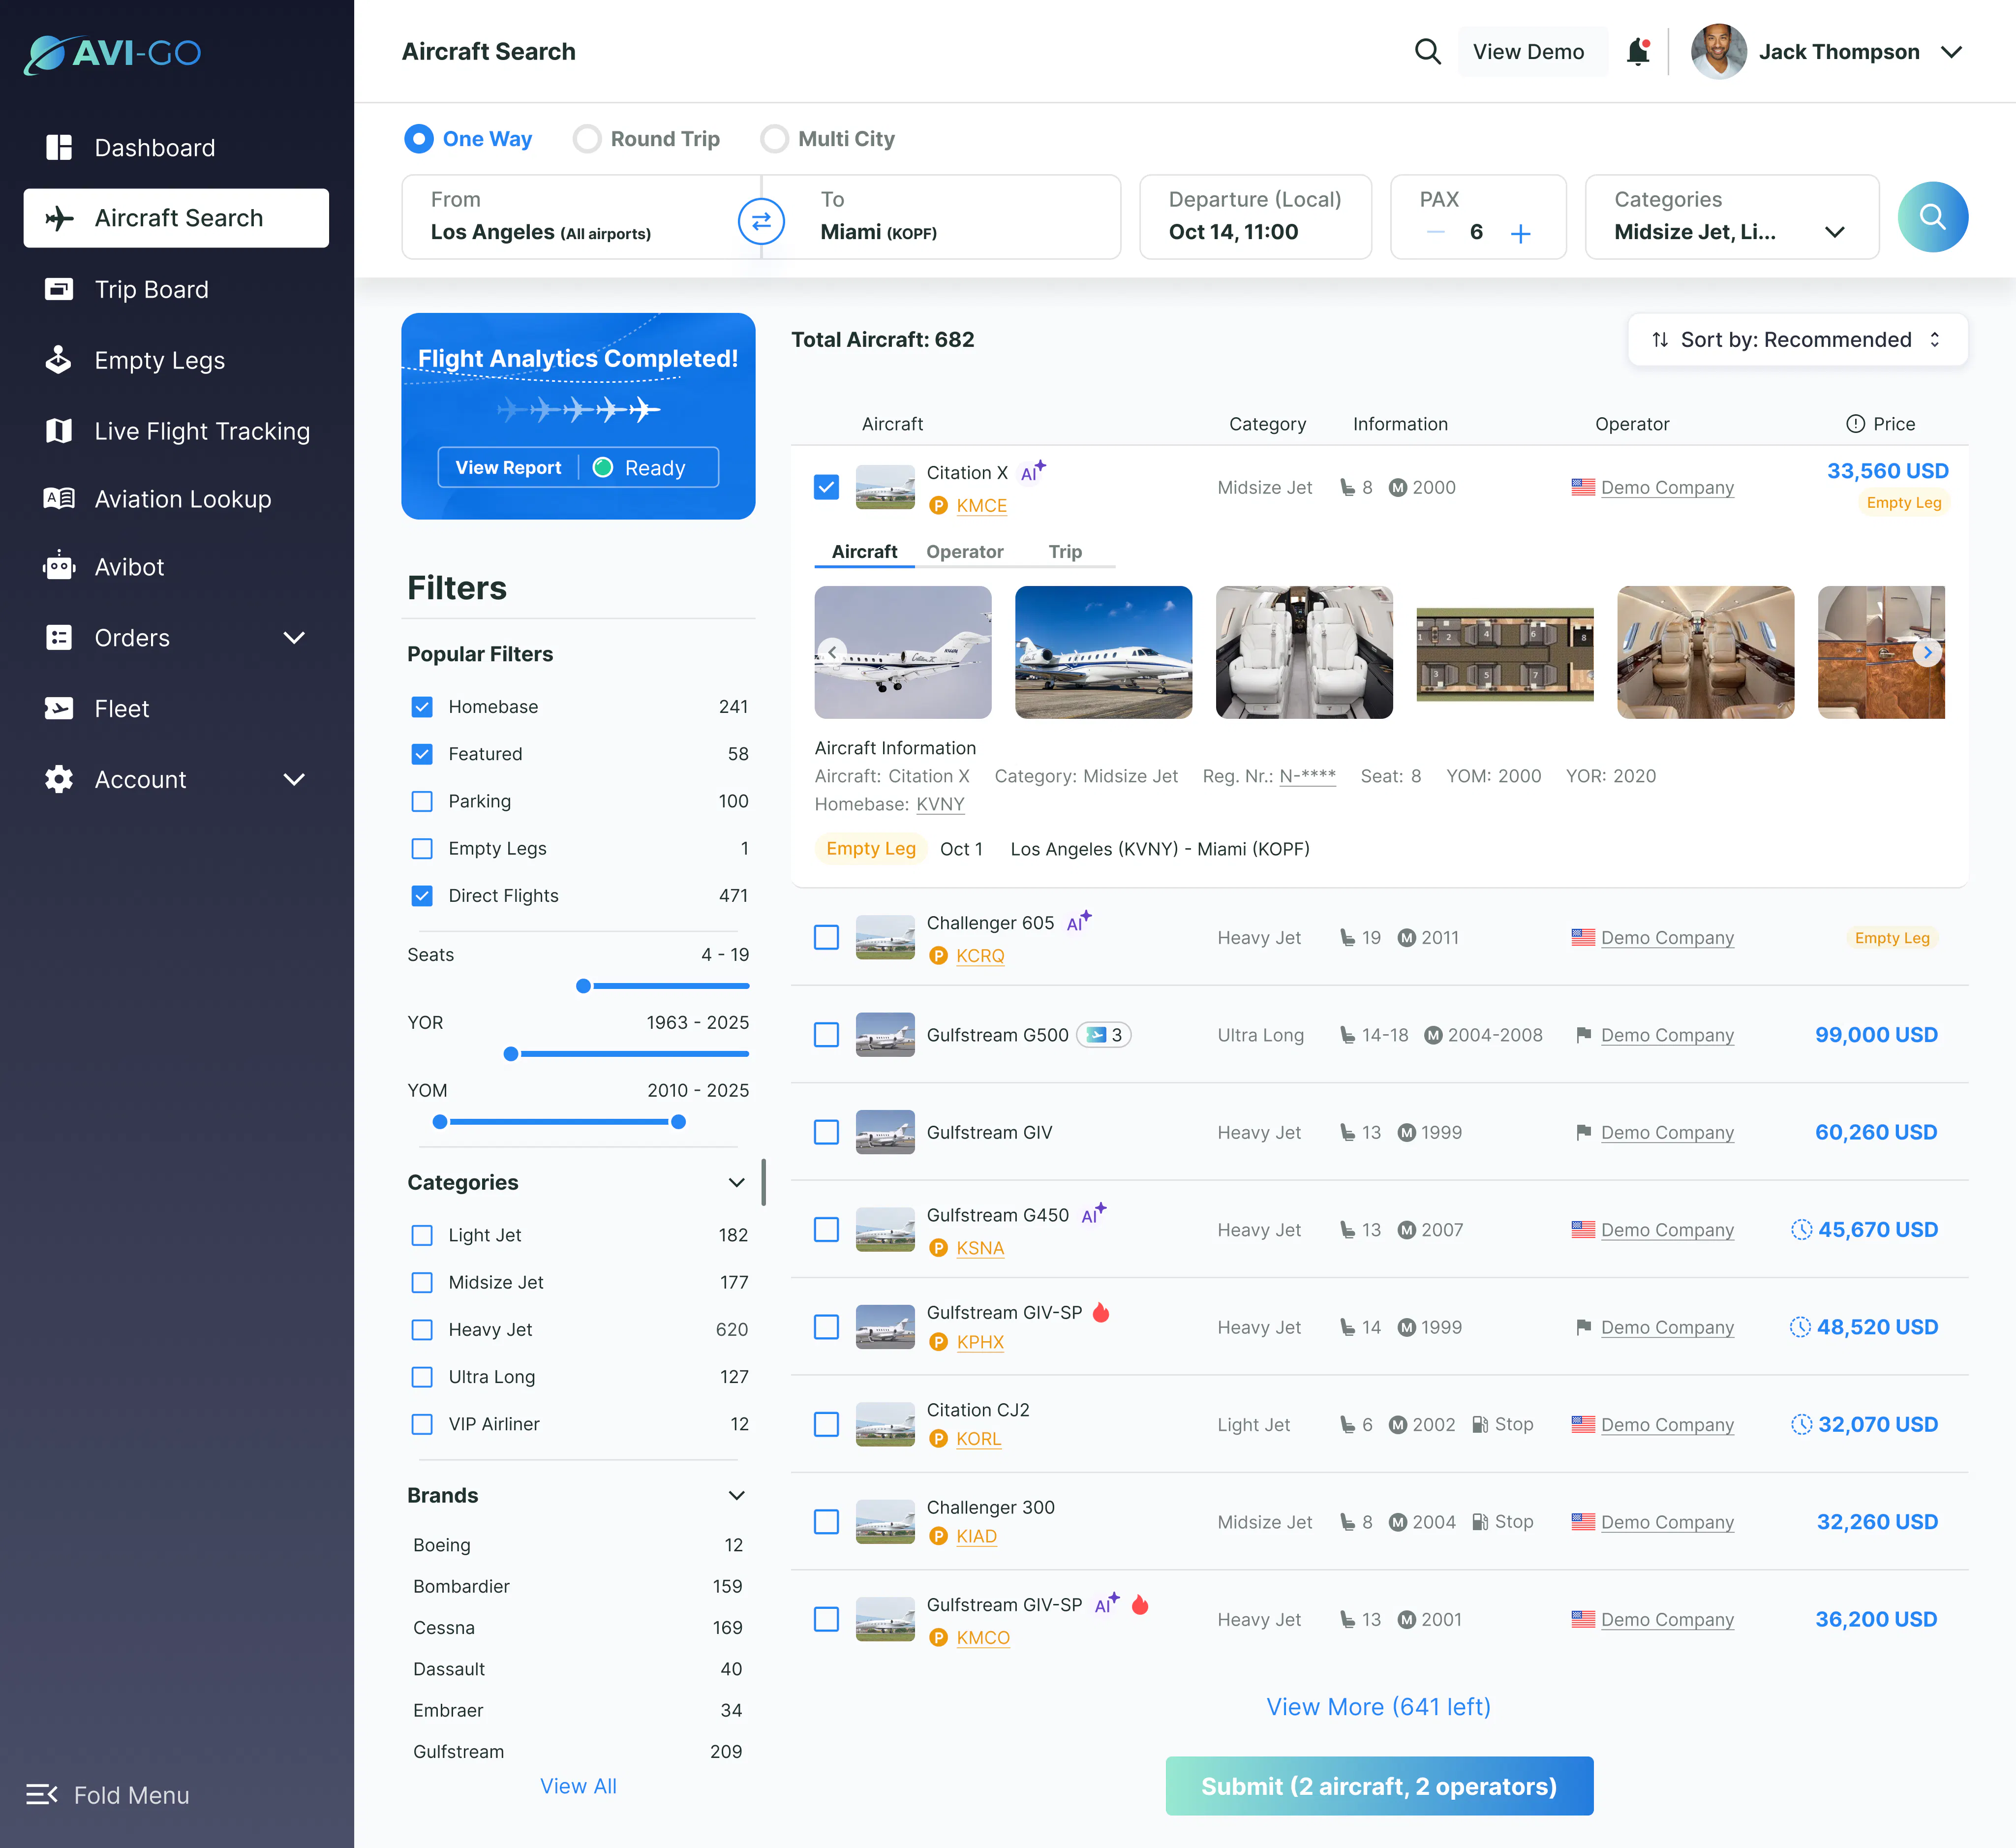Open Sort by Recommended dropdown

1797,340
